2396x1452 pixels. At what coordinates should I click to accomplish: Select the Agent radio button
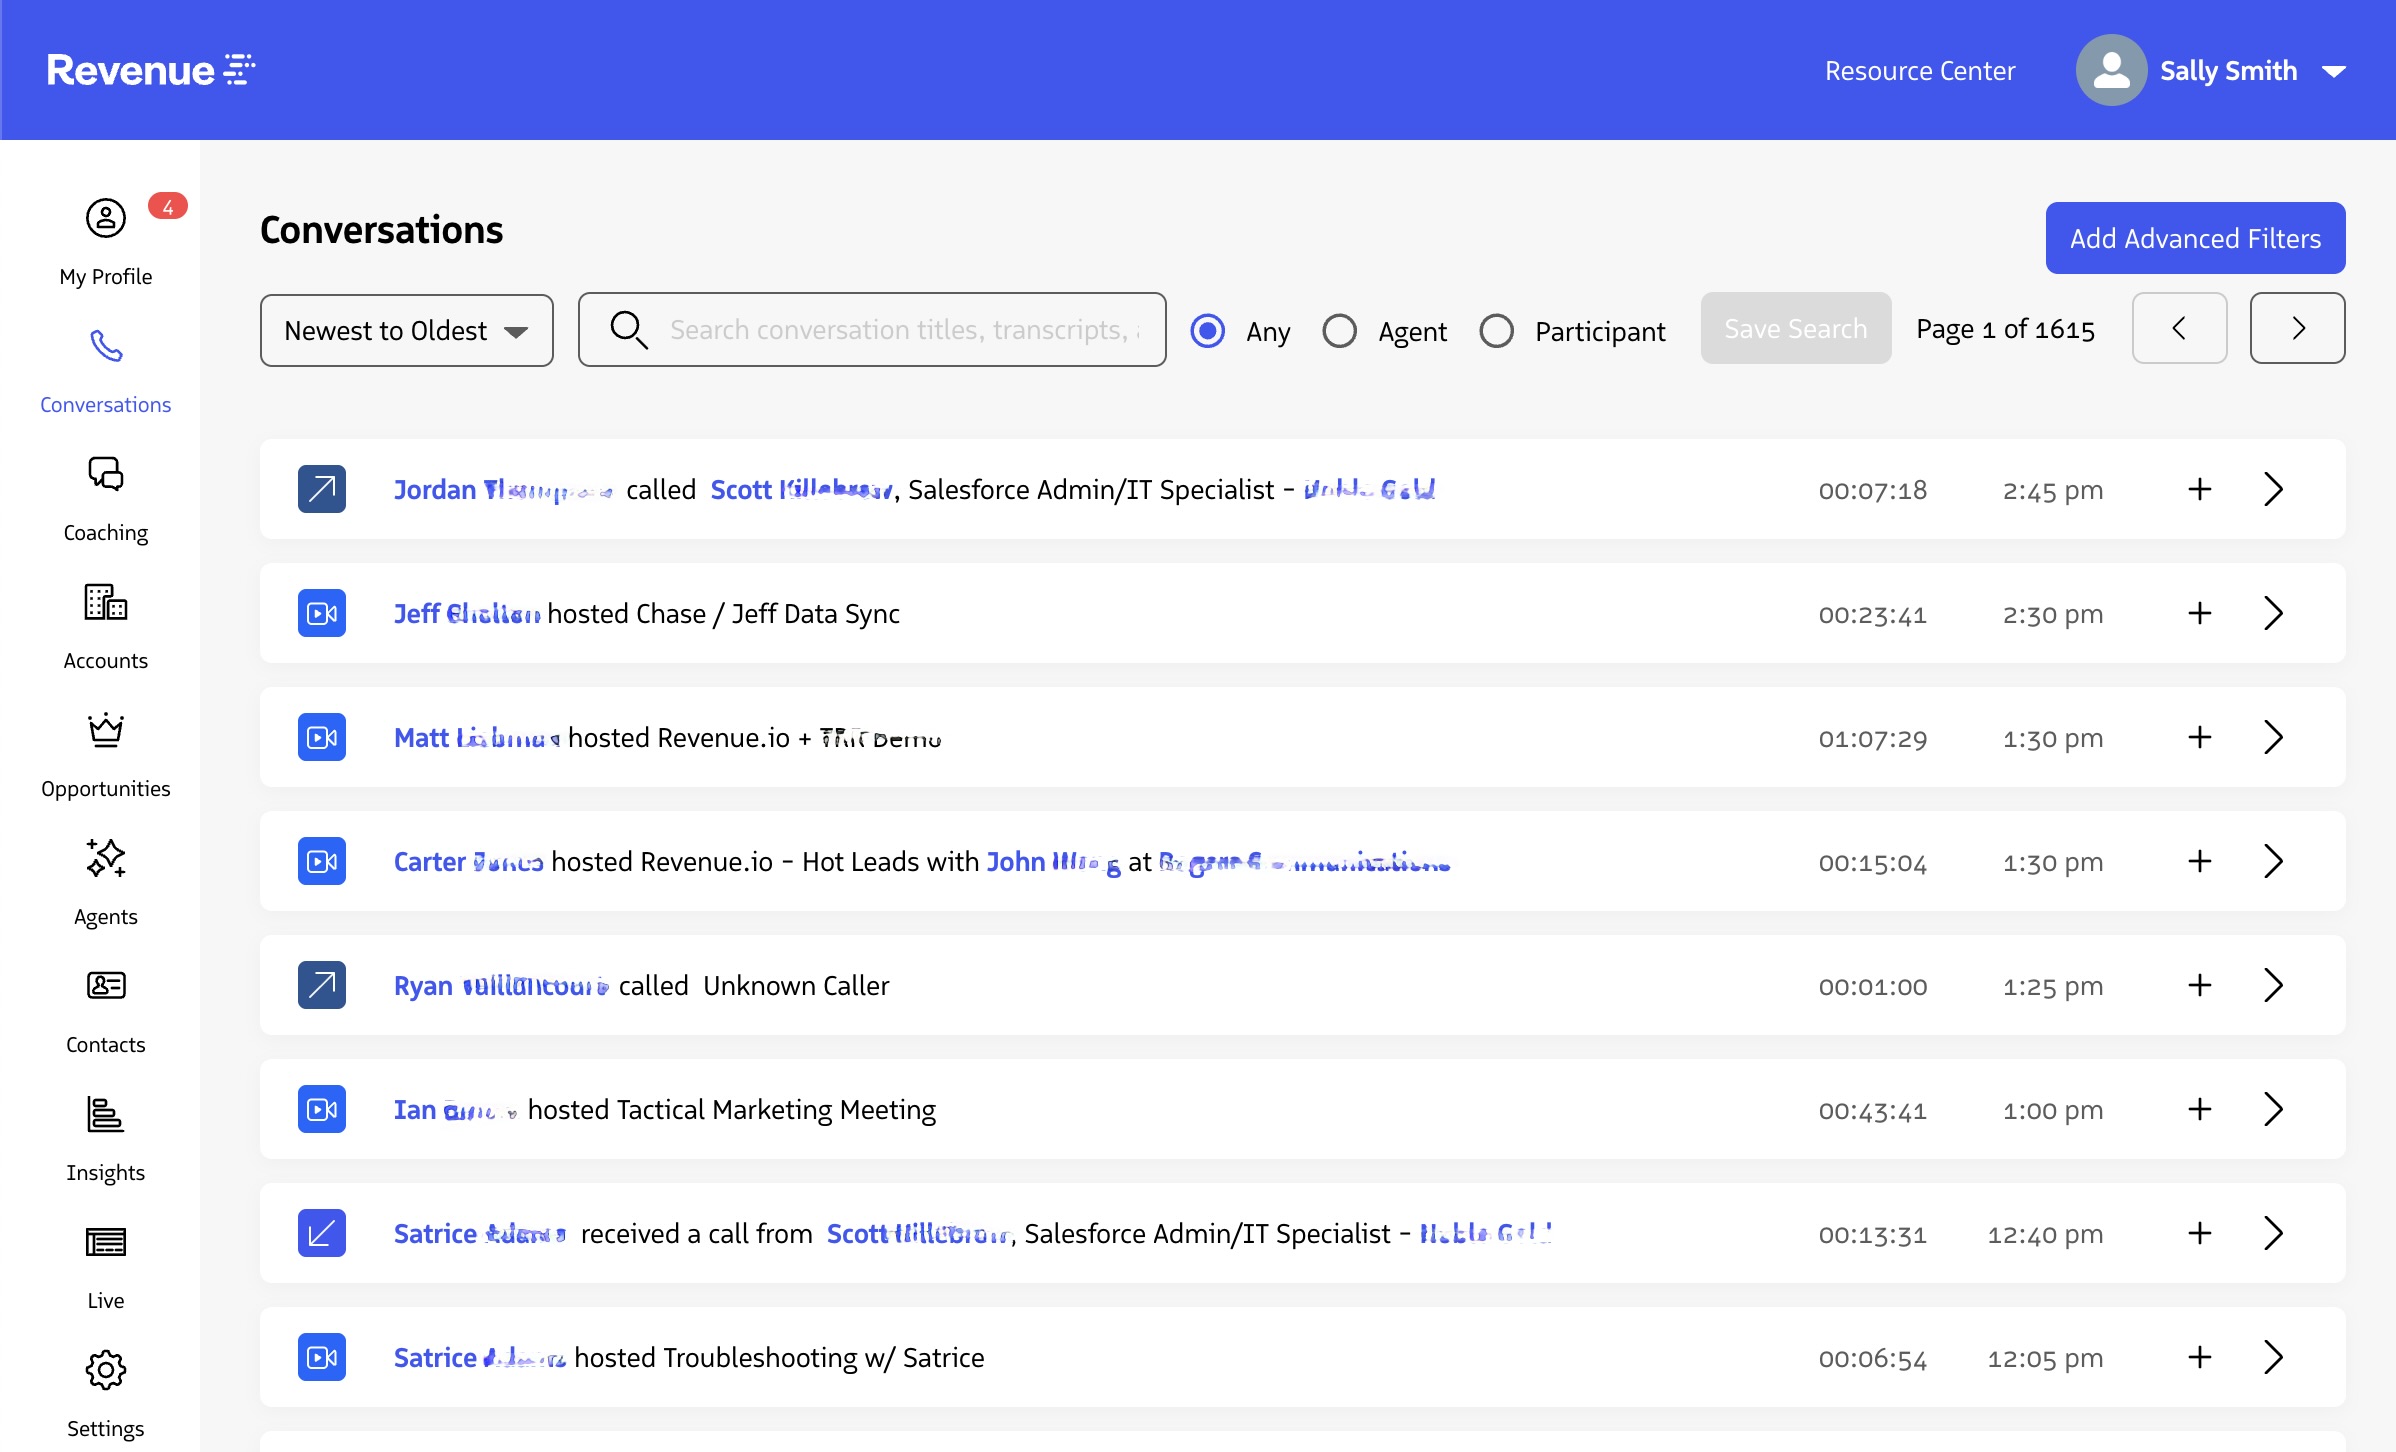coord(1339,330)
